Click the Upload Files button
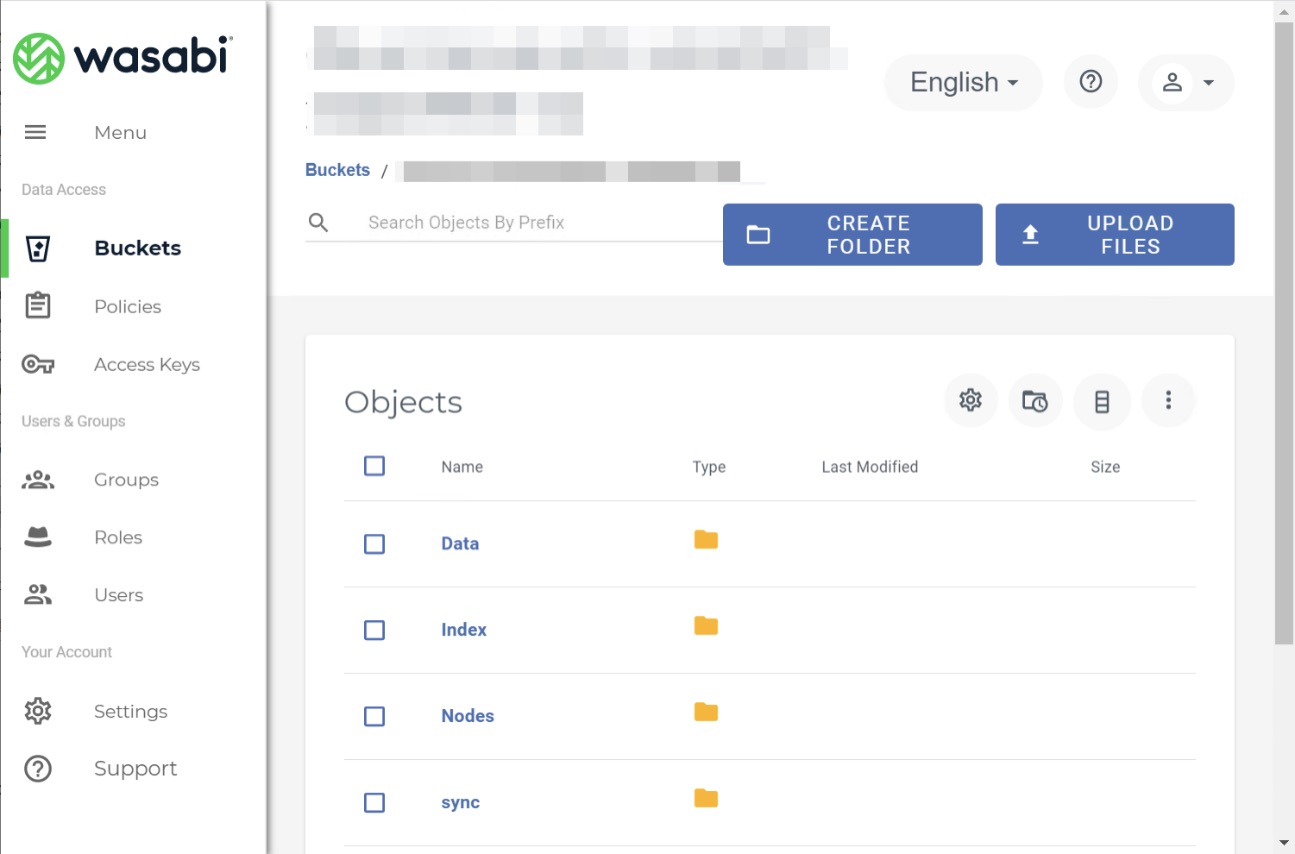This screenshot has height=854, width=1295. (1114, 235)
